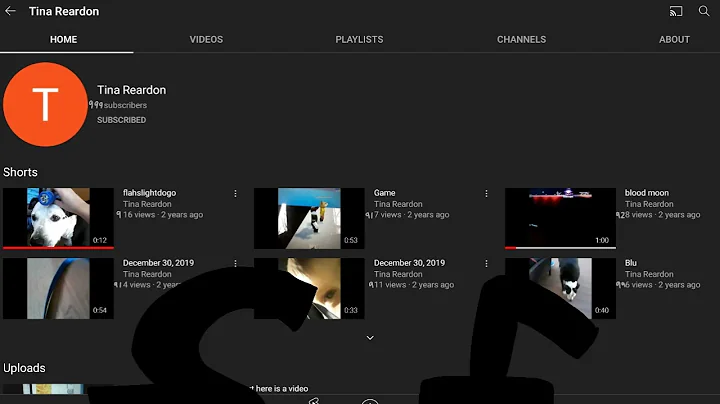Viewport: 720px width, 404px height.
Task: Go back using the arrow icon
Action: (x=10, y=11)
